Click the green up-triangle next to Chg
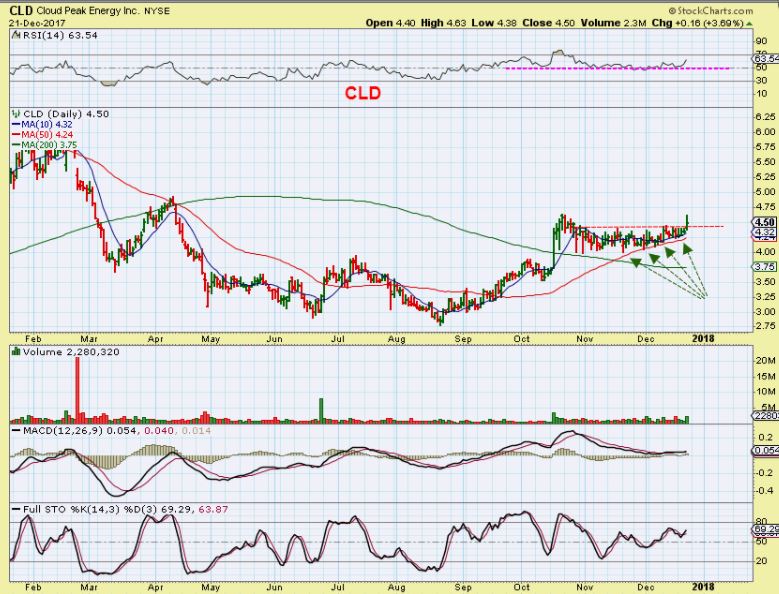779x594 pixels. [x=749, y=23]
